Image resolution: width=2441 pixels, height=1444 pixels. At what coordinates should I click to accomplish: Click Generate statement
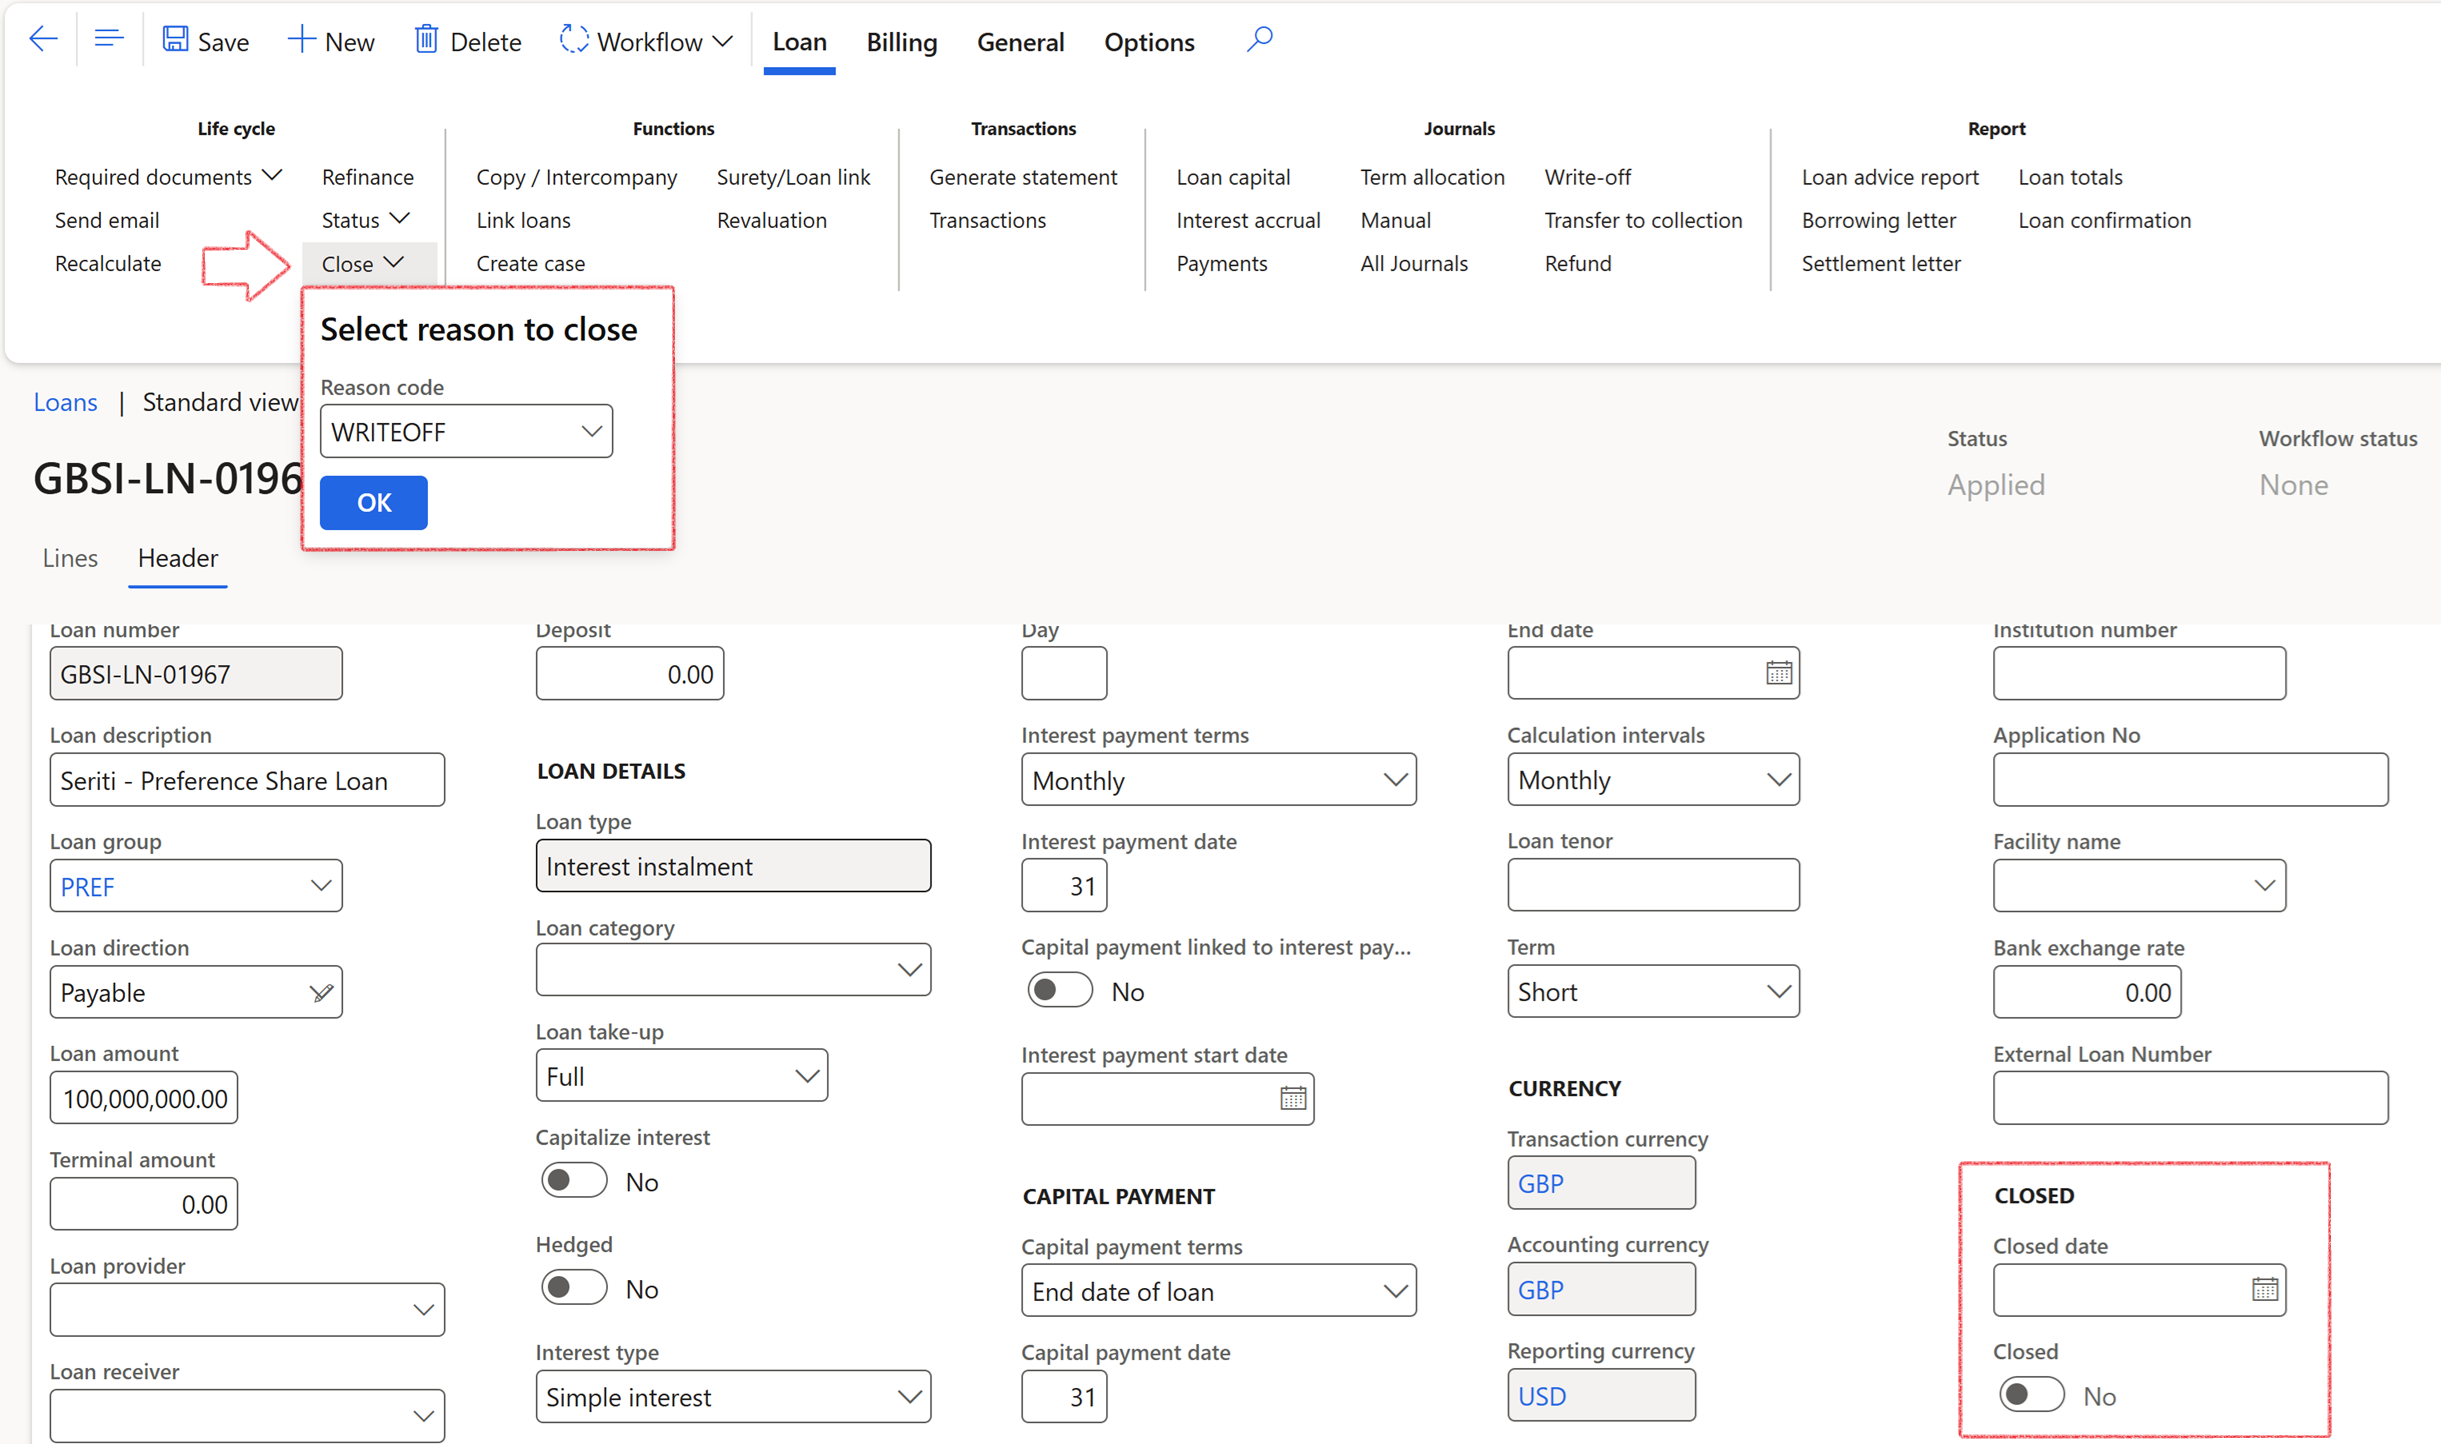click(x=1023, y=177)
